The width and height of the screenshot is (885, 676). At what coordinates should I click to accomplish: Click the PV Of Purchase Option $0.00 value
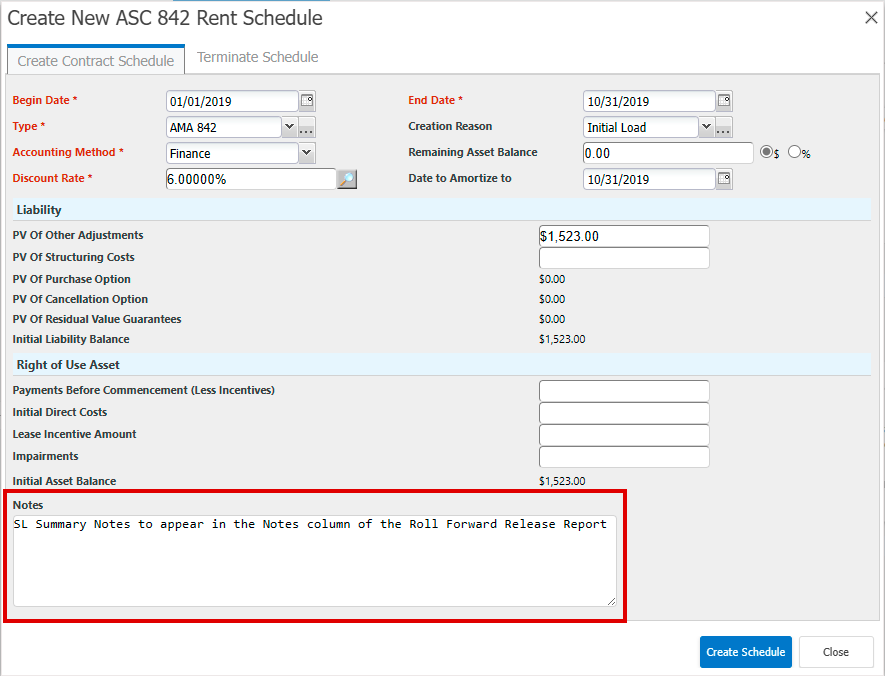[552, 279]
